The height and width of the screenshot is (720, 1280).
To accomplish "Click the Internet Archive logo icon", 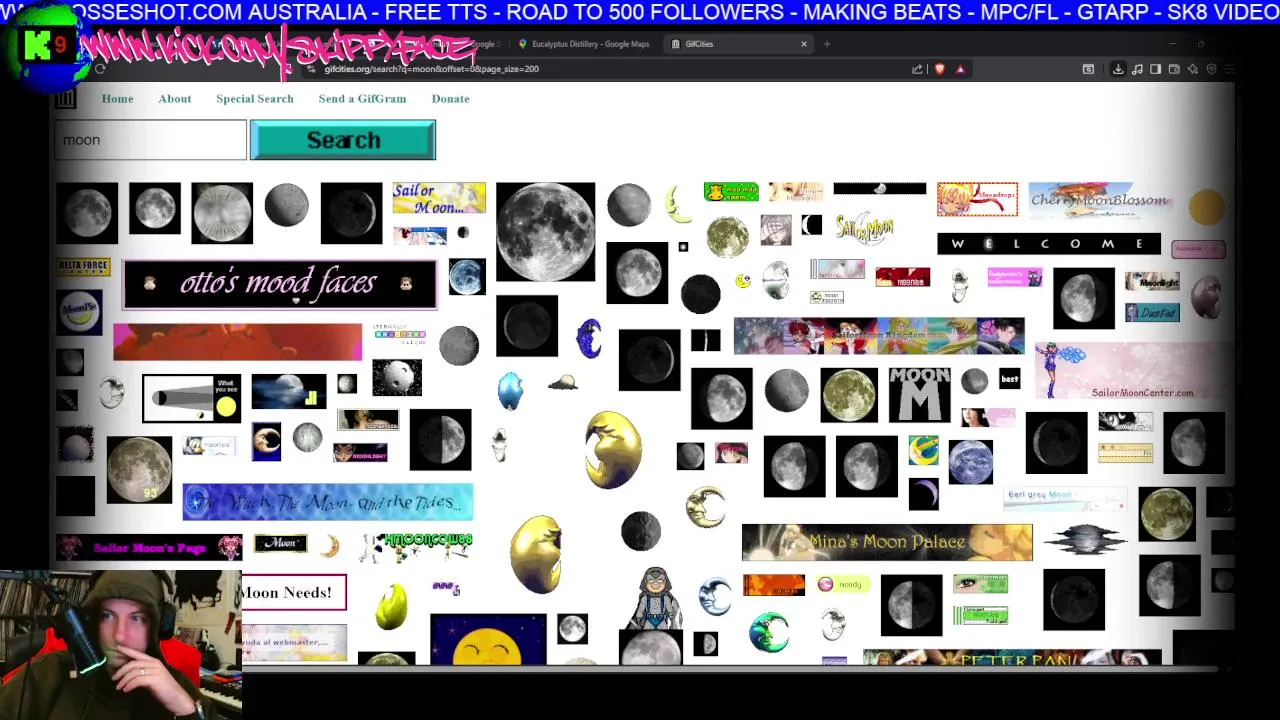I will click(65, 98).
